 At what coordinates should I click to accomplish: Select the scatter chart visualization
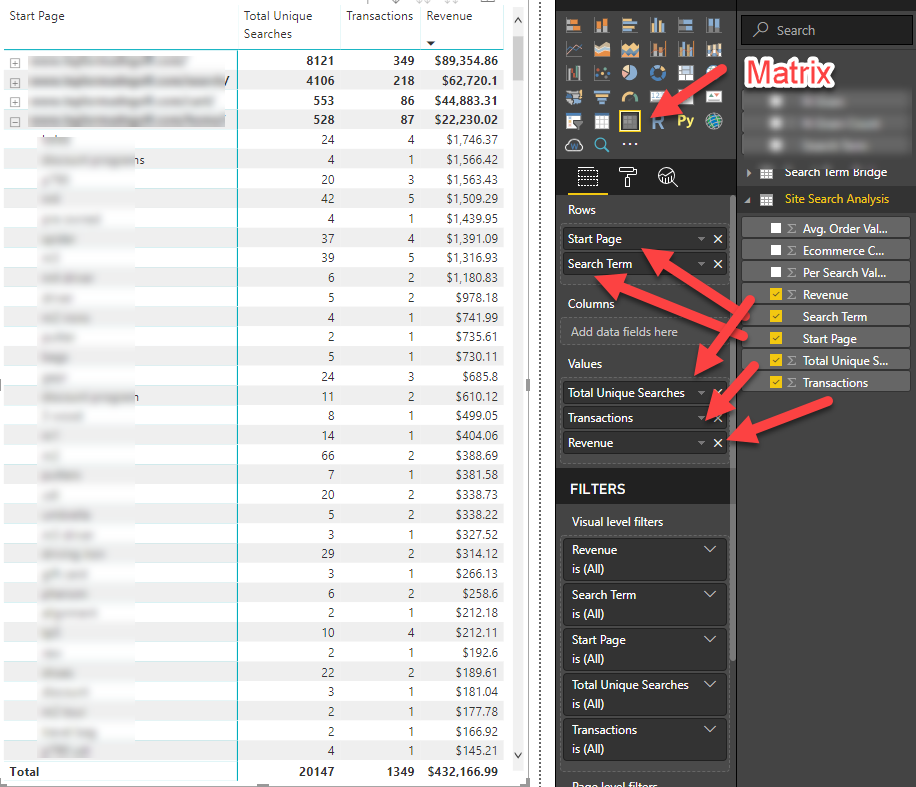(x=602, y=73)
